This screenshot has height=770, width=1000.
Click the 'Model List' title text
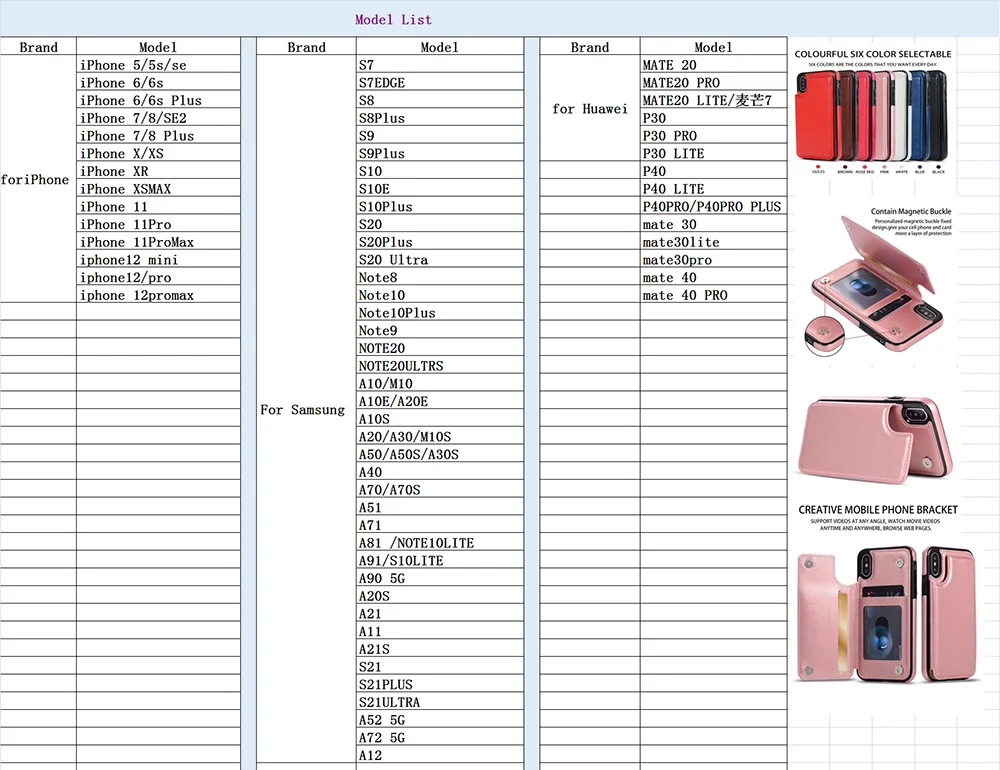(393, 20)
